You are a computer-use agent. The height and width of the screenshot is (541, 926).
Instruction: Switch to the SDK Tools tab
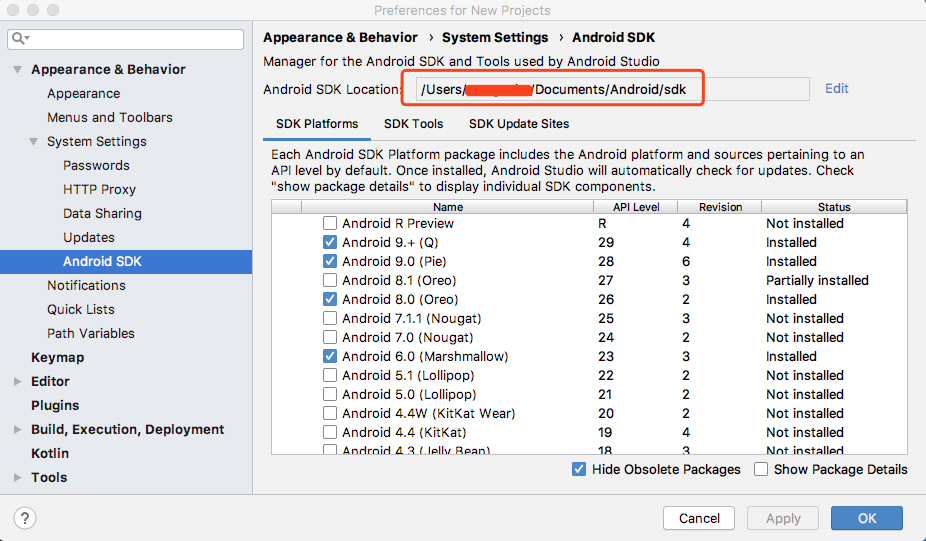[x=413, y=124]
